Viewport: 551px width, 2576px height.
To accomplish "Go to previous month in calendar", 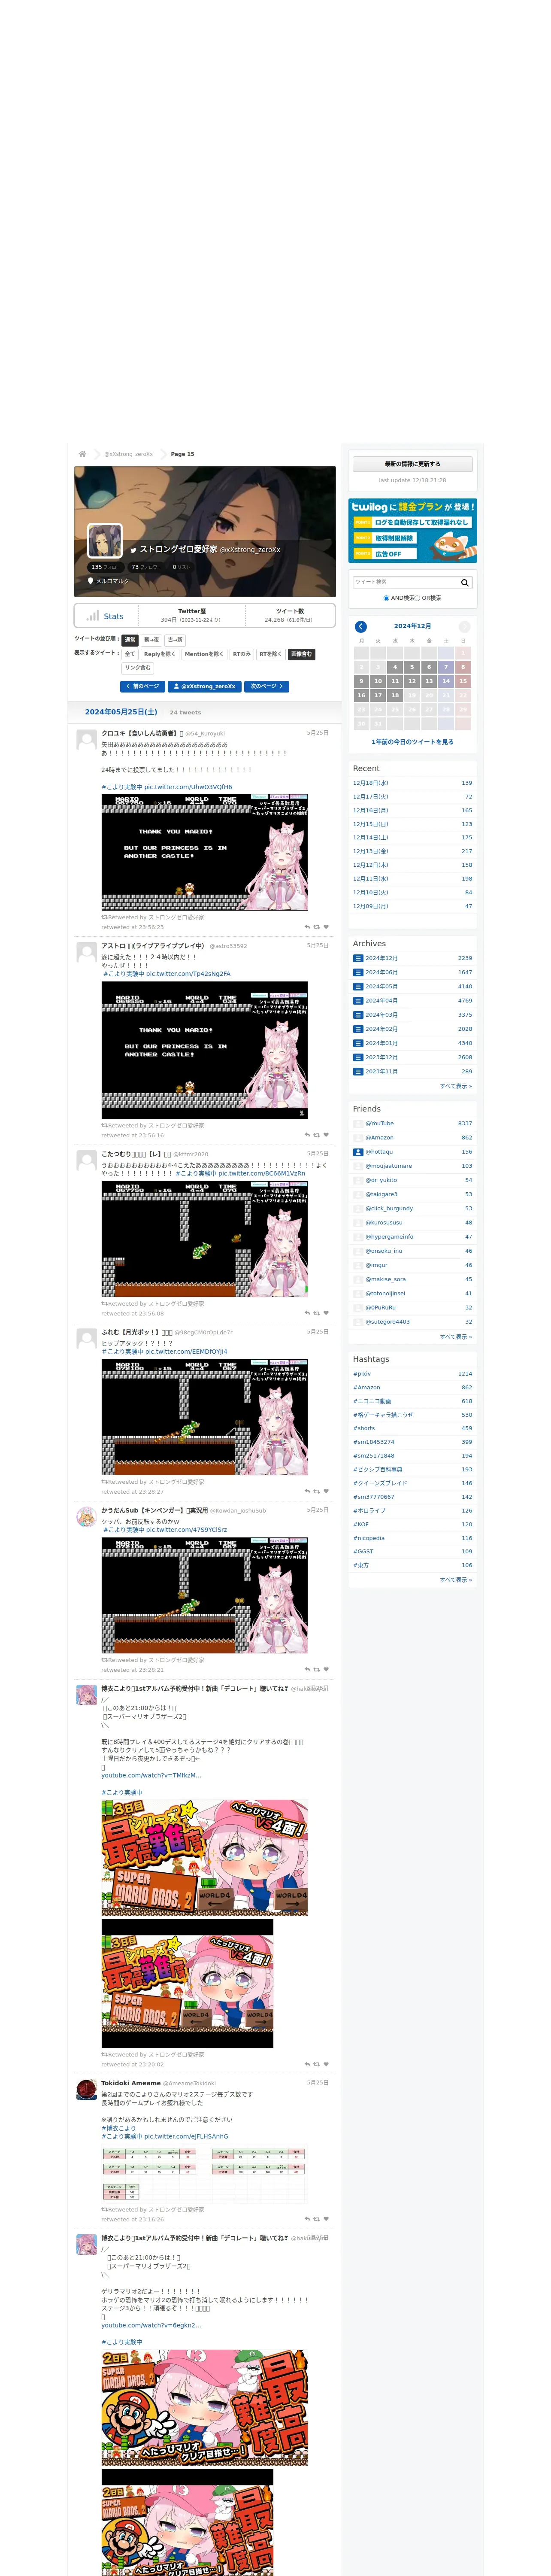I will tap(361, 626).
